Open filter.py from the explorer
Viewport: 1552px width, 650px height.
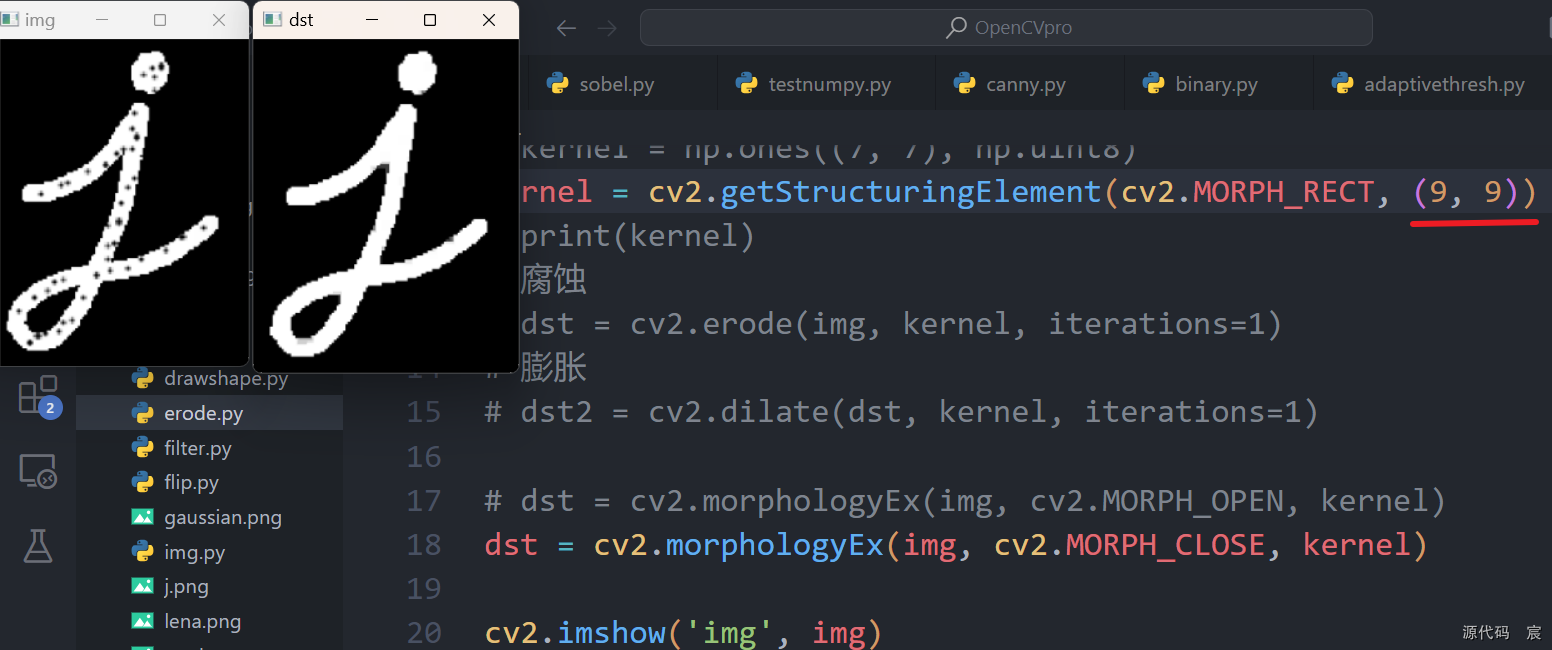(210, 448)
